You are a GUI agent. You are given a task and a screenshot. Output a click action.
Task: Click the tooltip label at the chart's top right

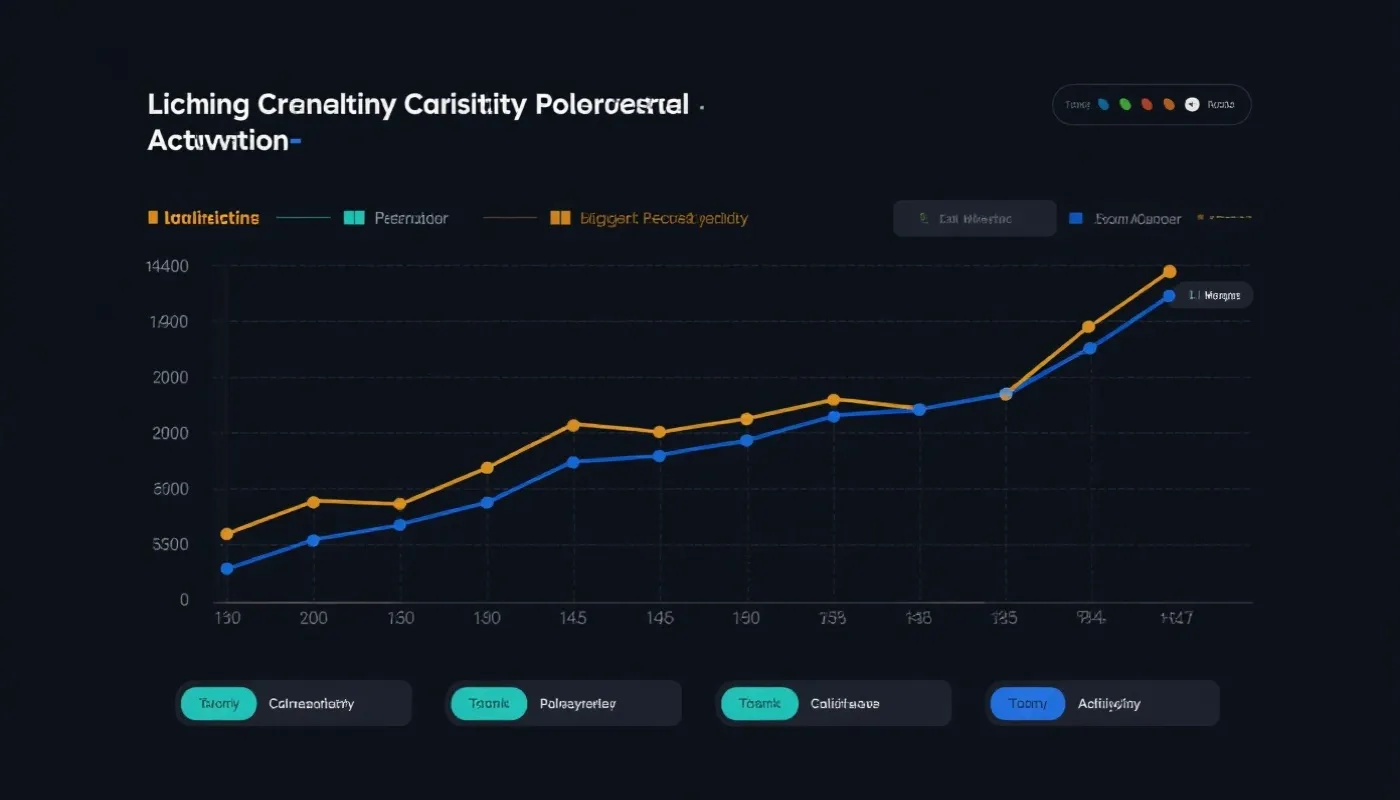pyautogui.click(x=1214, y=295)
